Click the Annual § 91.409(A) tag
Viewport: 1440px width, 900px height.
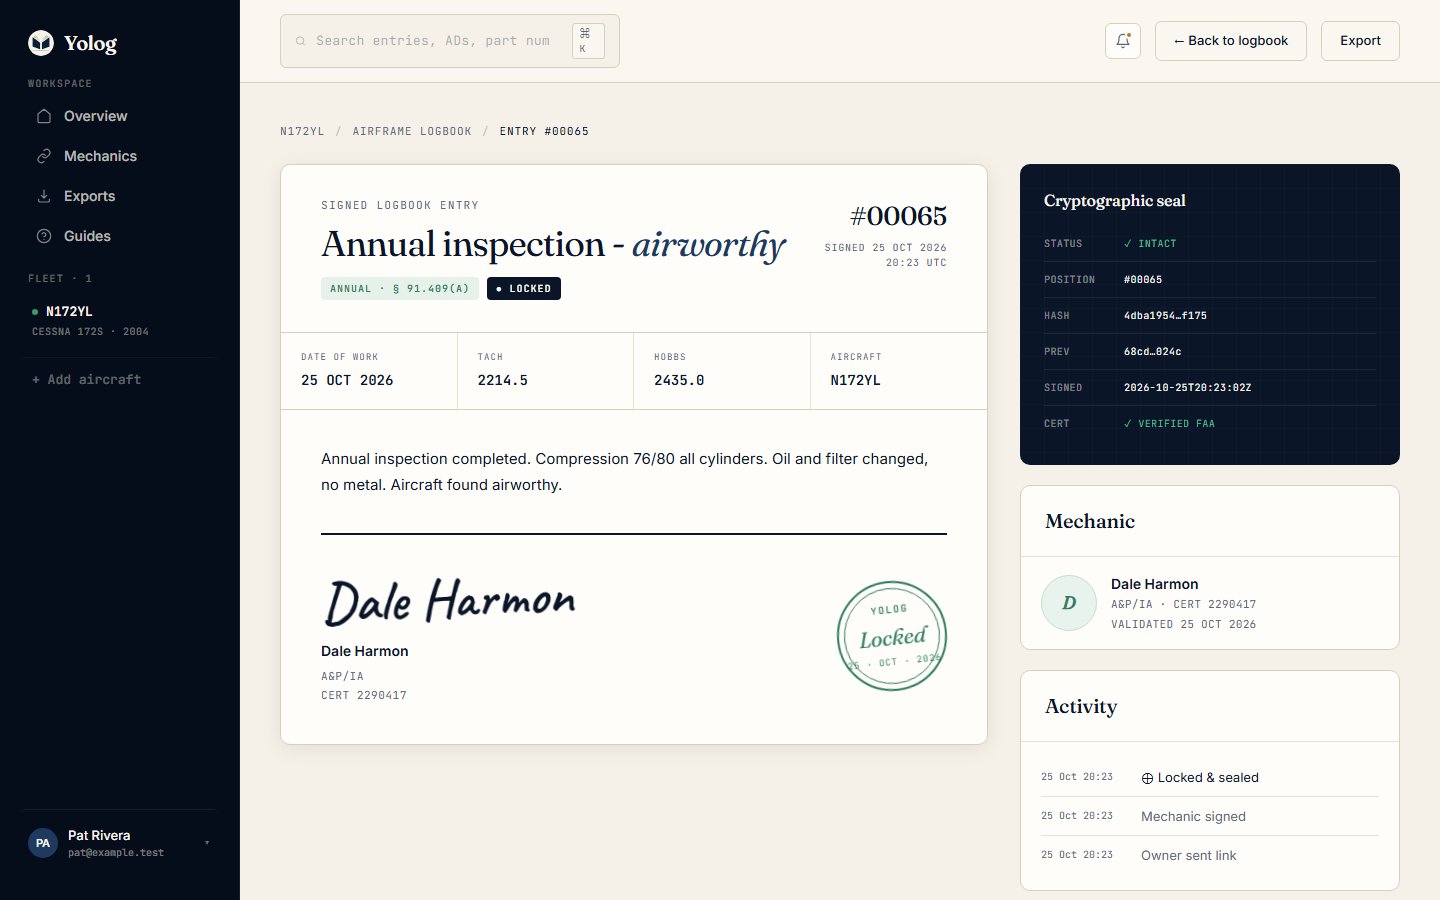tap(400, 288)
